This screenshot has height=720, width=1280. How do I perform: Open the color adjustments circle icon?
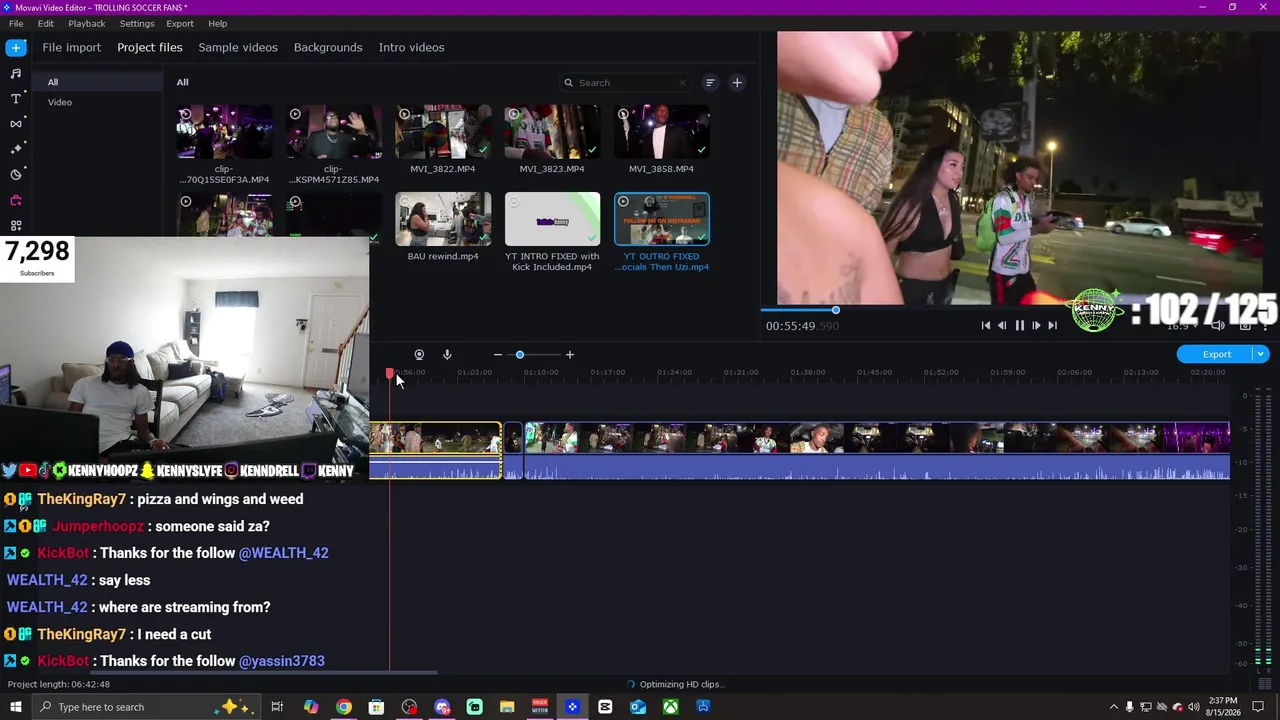coord(16,174)
